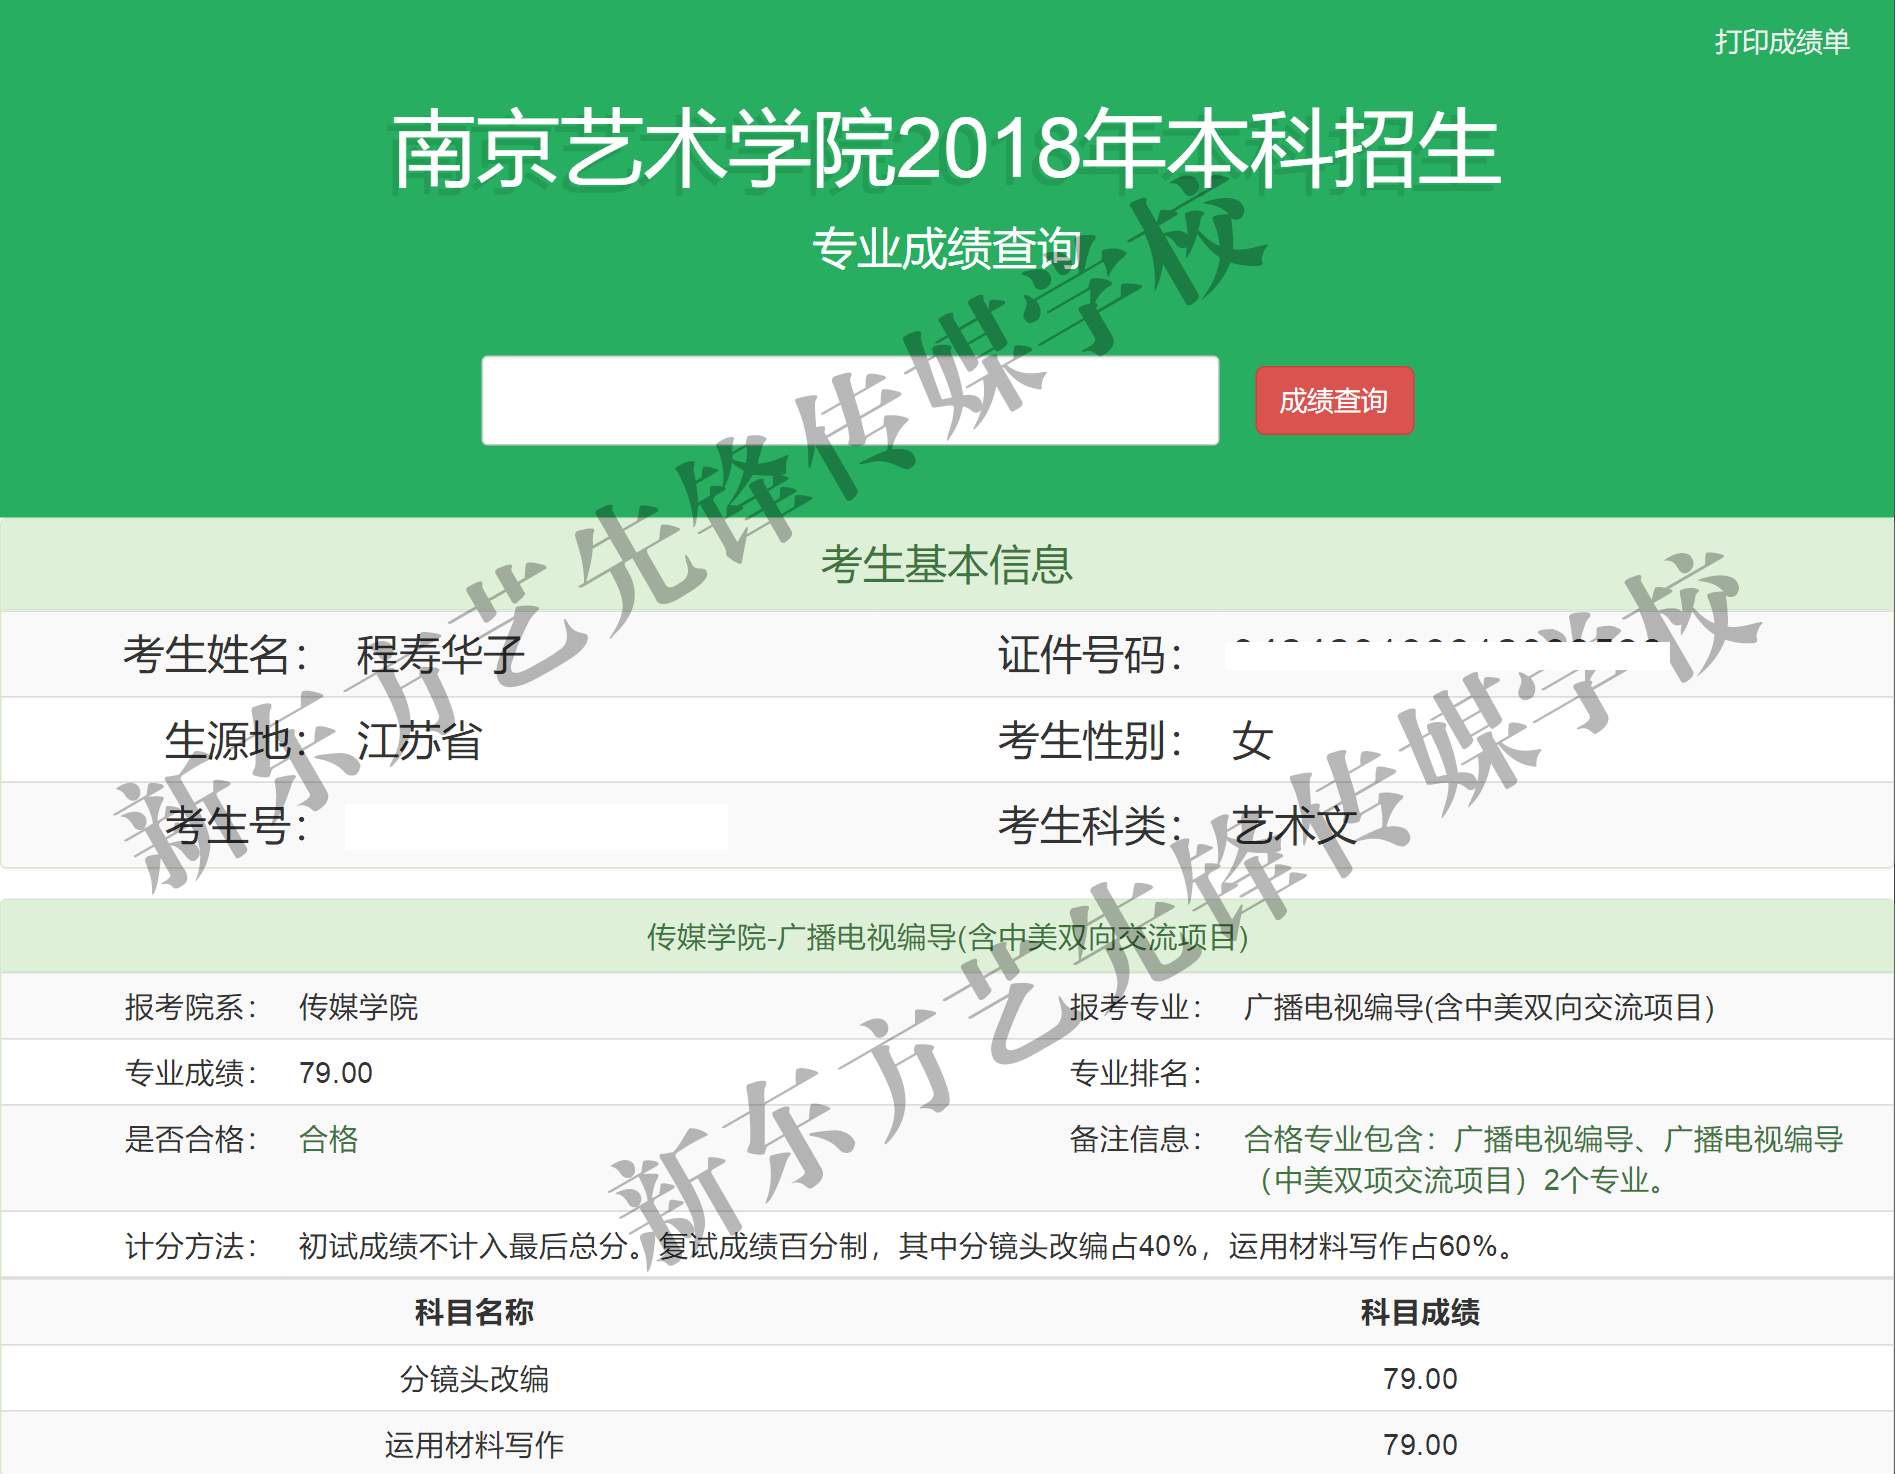The height and width of the screenshot is (1474, 1895).
Task: Select the origin value 江苏省
Action: point(420,741)
